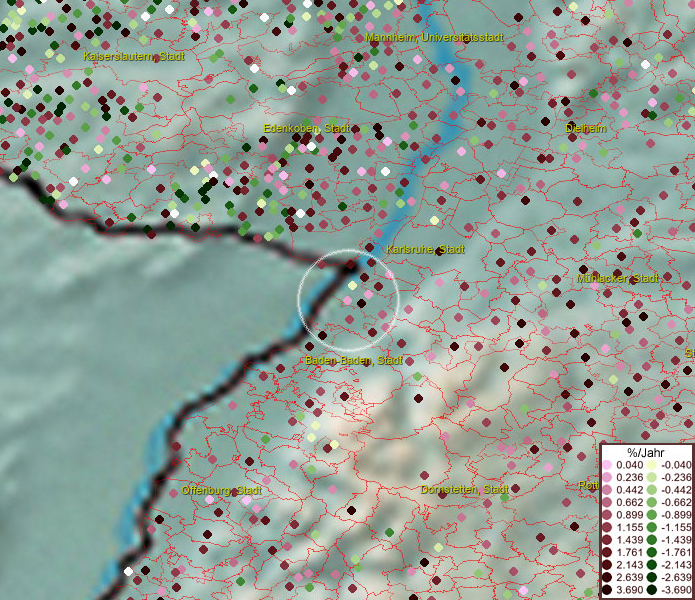Click the Kaiserslautern, Stadt map label

point(134,56)
